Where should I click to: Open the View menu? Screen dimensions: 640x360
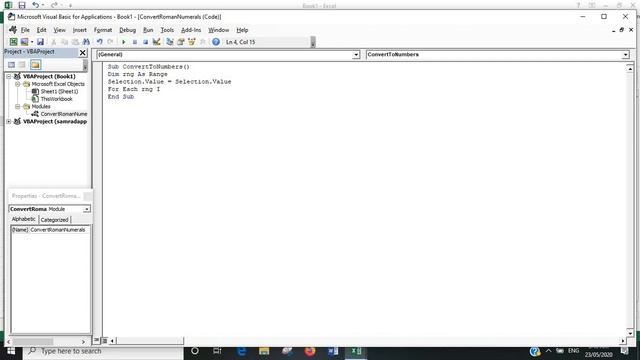tap(59, 30)
